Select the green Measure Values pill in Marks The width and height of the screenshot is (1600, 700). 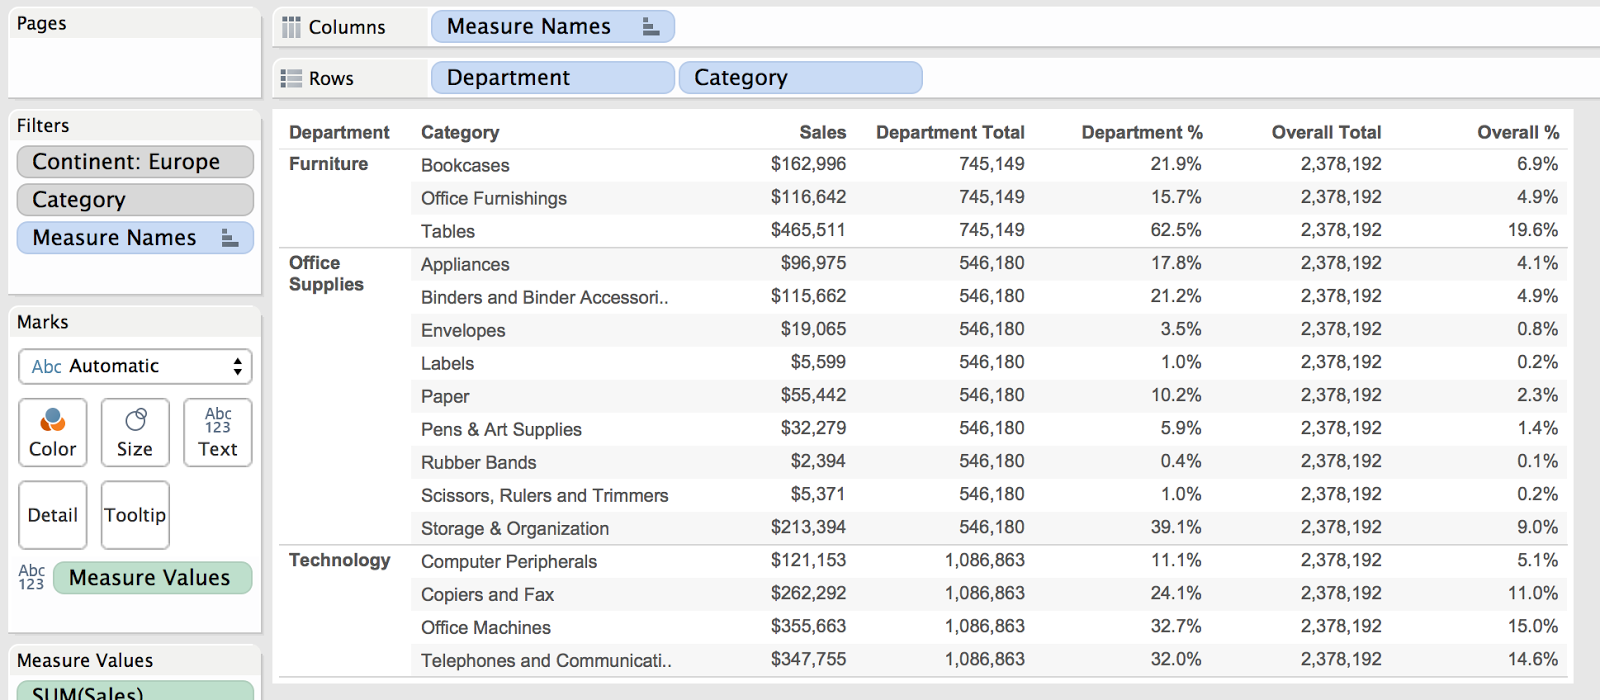click(x=152, y=578)
